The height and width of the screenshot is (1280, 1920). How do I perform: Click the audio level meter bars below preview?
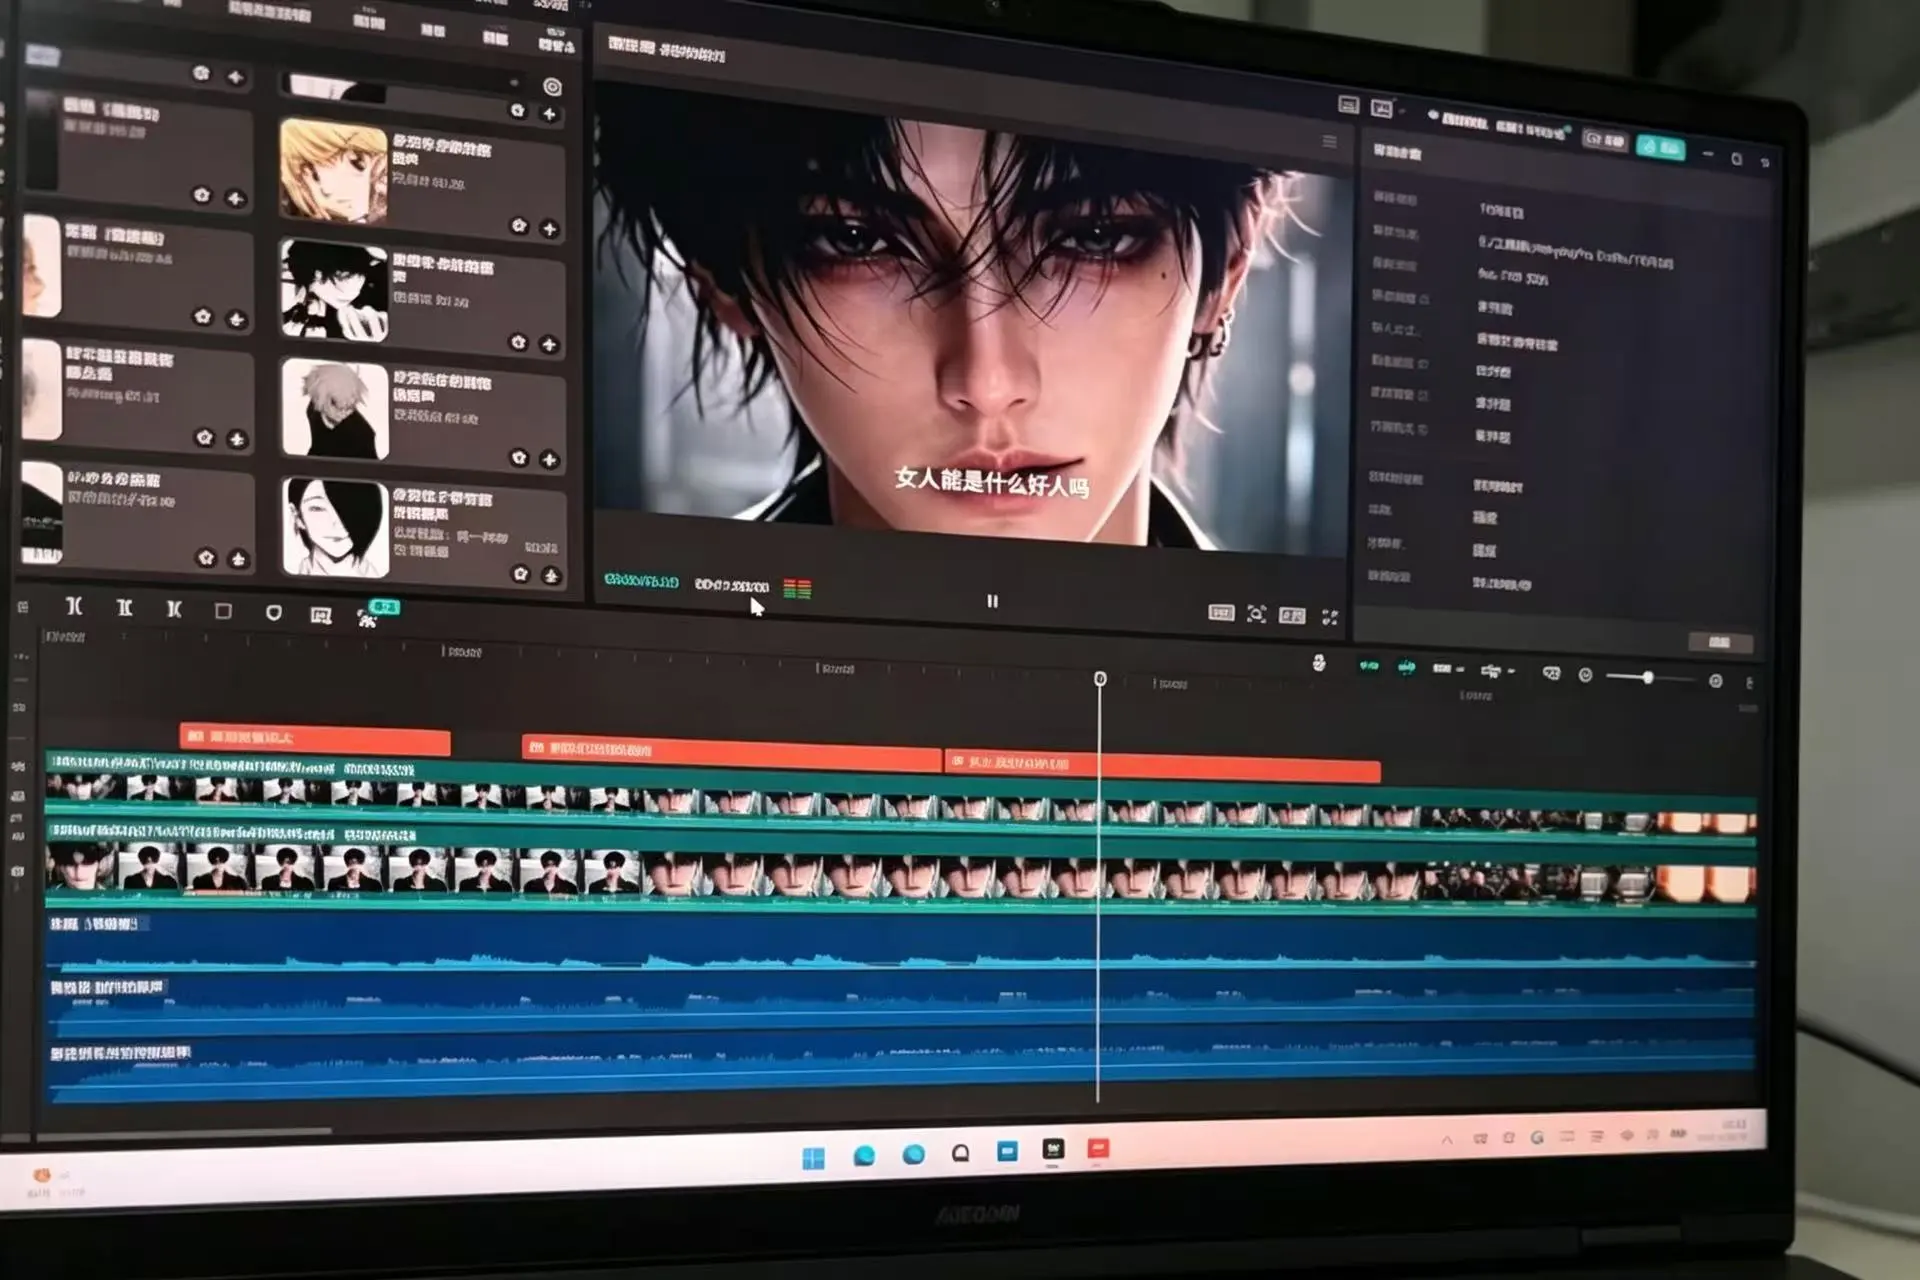tap(797, 589)
